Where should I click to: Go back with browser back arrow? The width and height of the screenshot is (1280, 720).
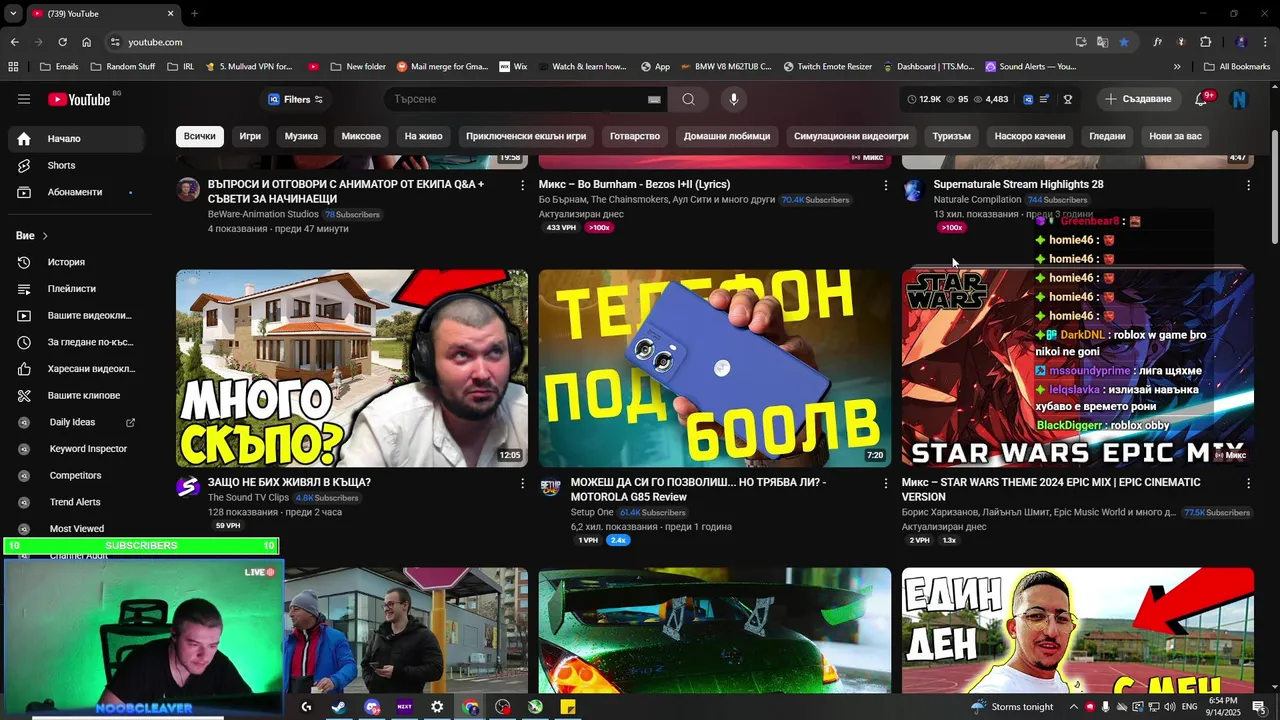(x=14, y=42)
